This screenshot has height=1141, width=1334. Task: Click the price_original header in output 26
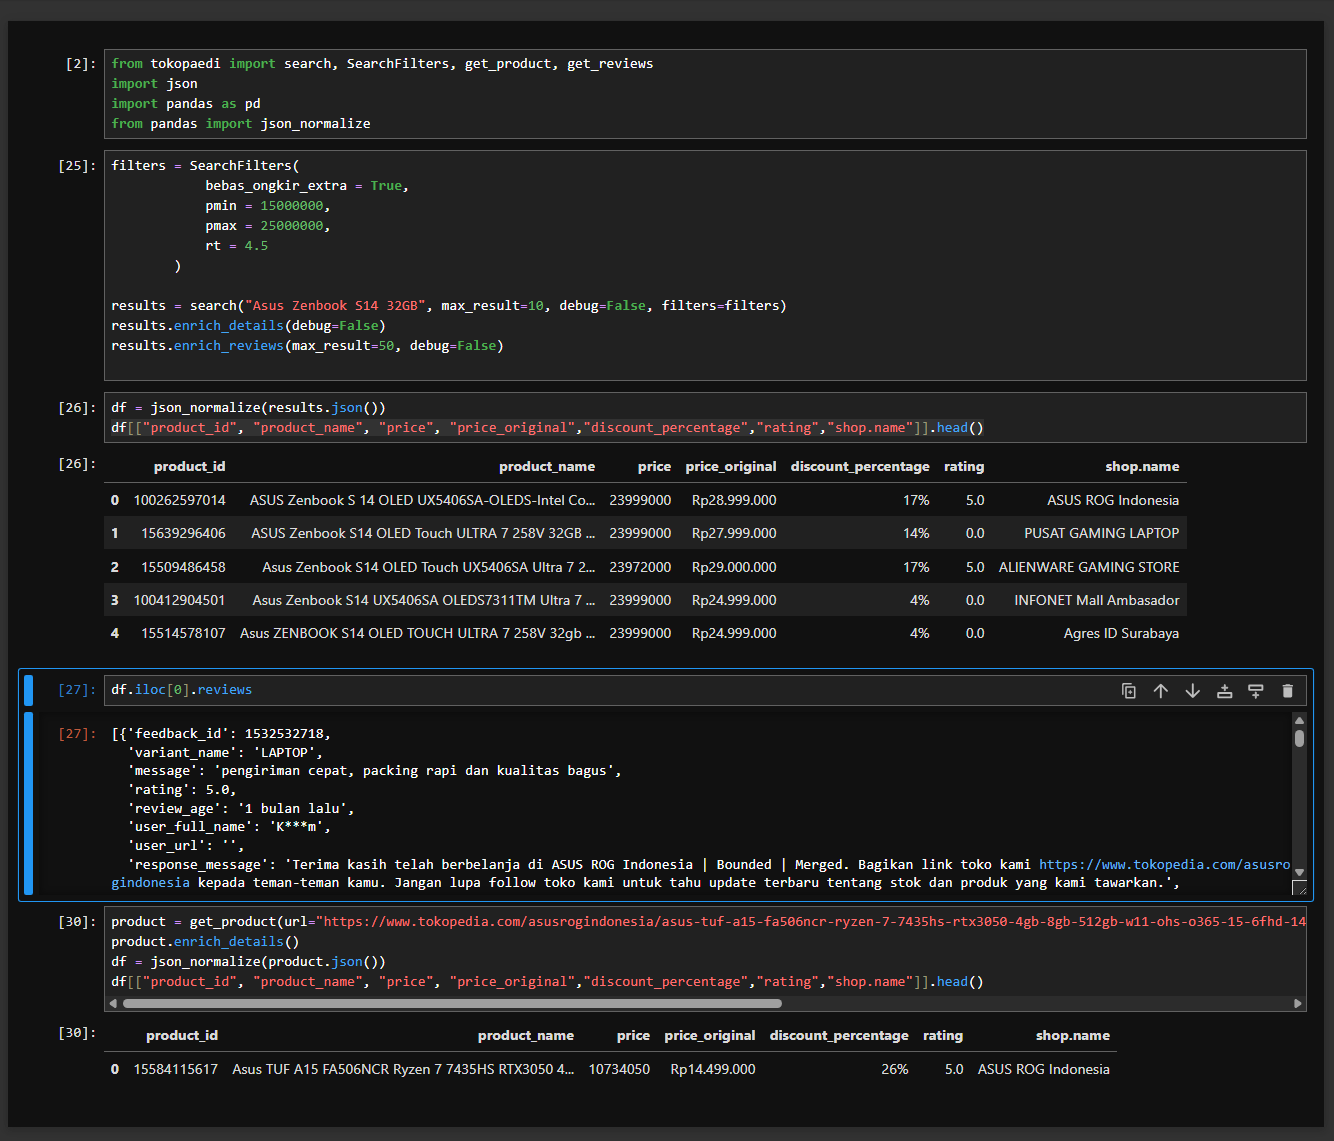731,467
